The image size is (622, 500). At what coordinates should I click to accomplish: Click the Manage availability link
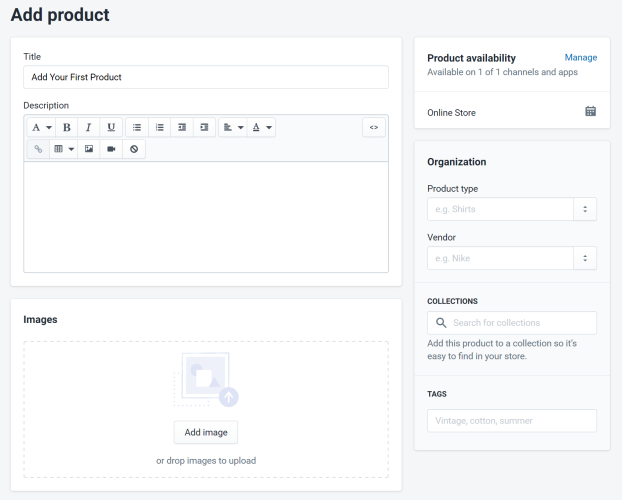[x=581, y=58]
